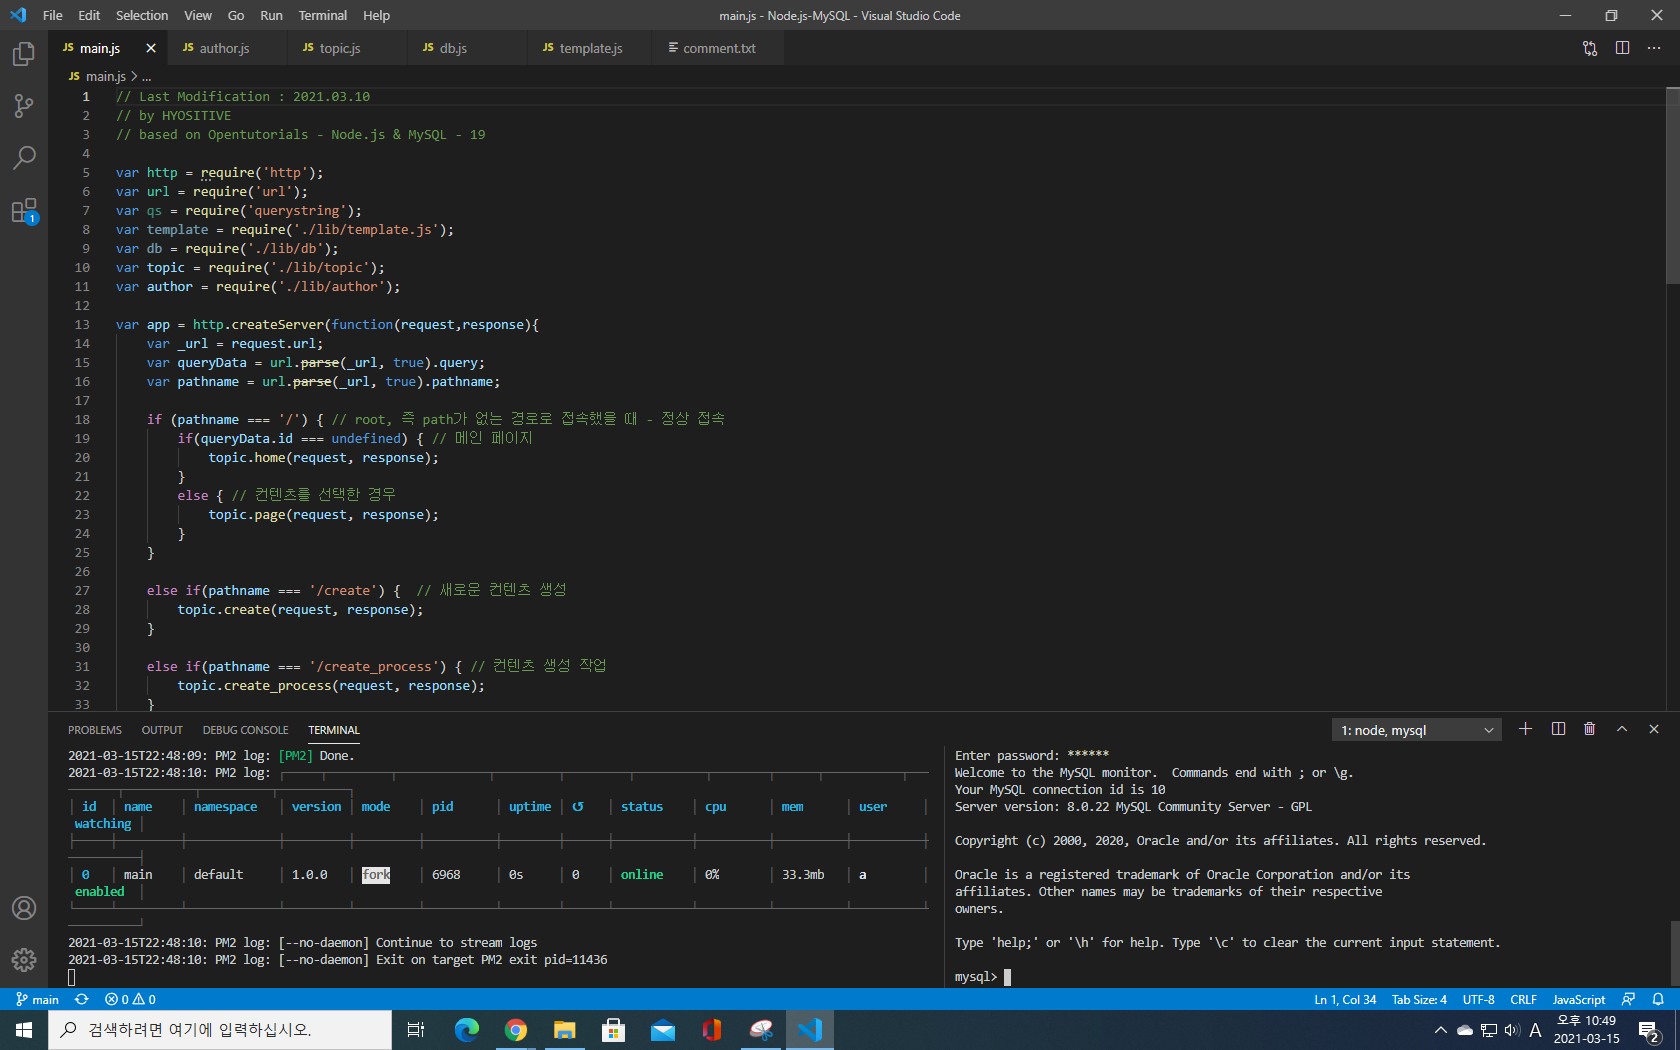Switch to PROBLEMS panel tab
This screenshot has height=1050, width=1680.
95,730
